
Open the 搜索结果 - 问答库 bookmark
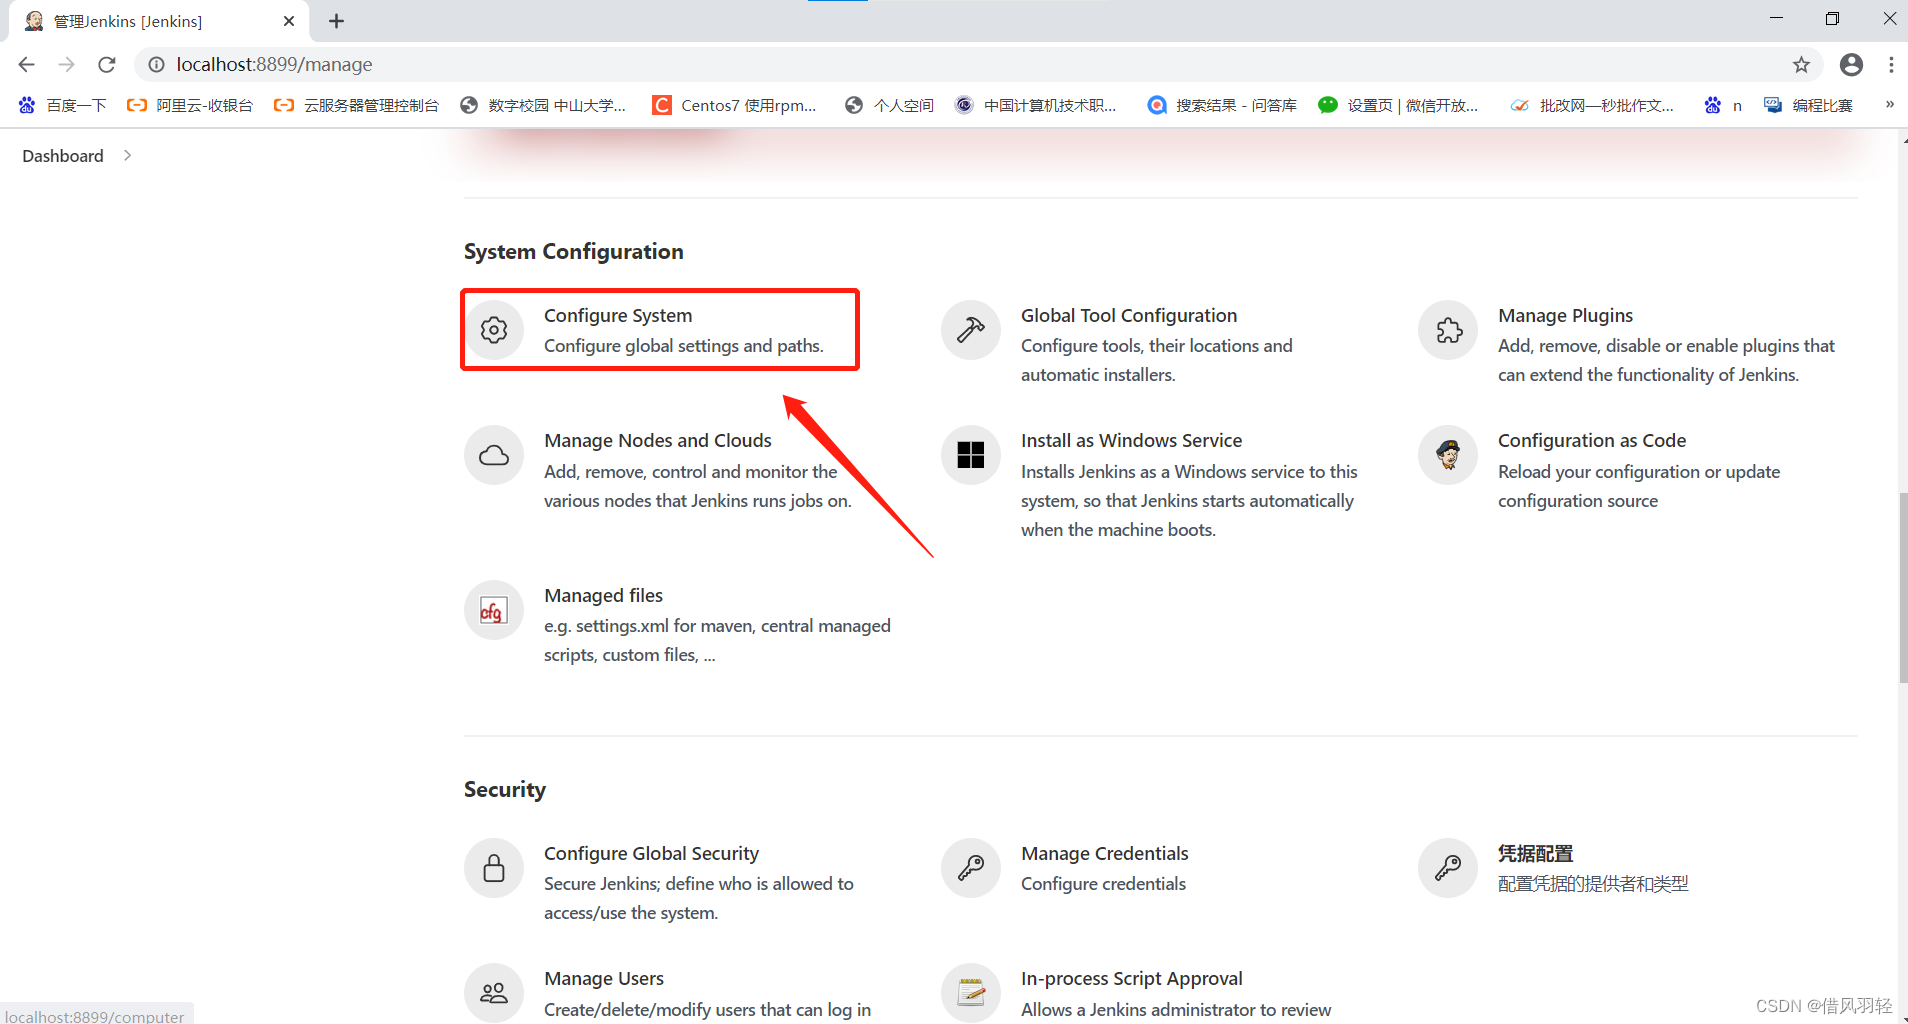coord(1222,105)
